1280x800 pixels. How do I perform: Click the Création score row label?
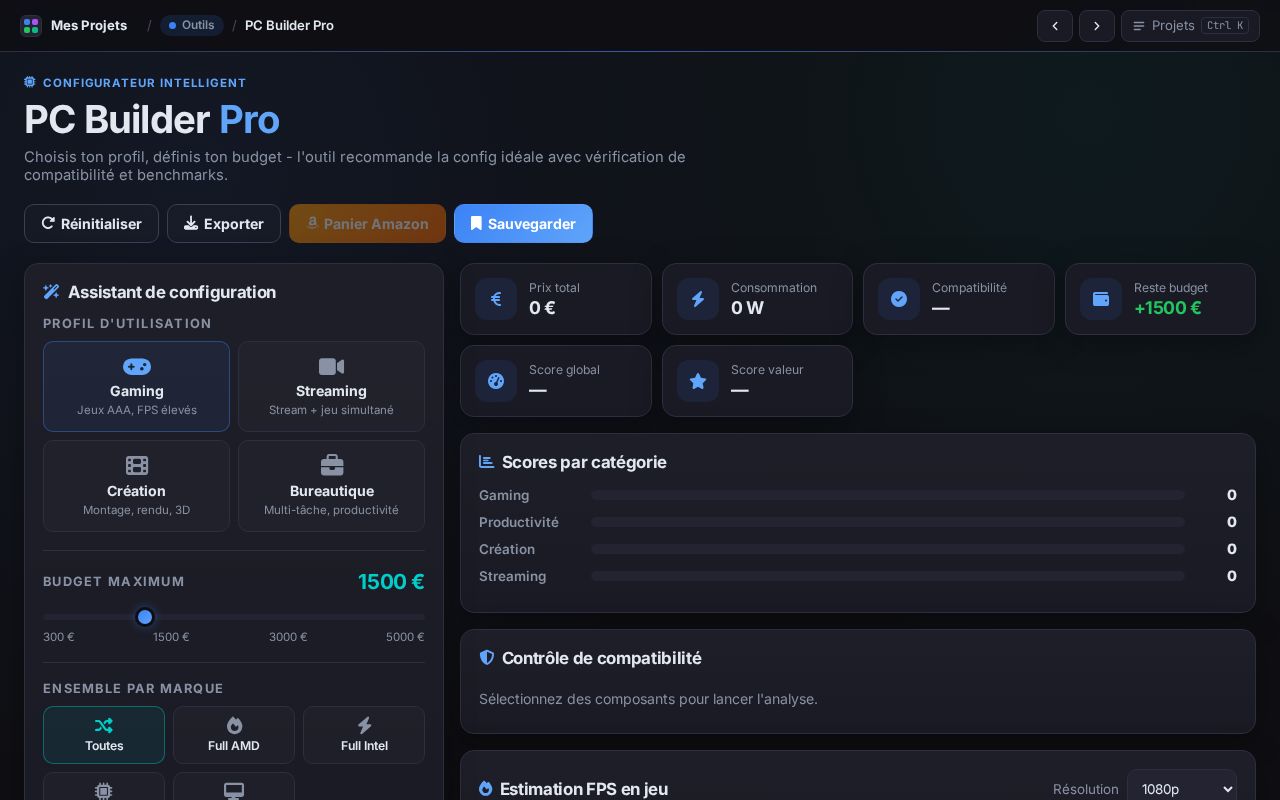[507, 549]
